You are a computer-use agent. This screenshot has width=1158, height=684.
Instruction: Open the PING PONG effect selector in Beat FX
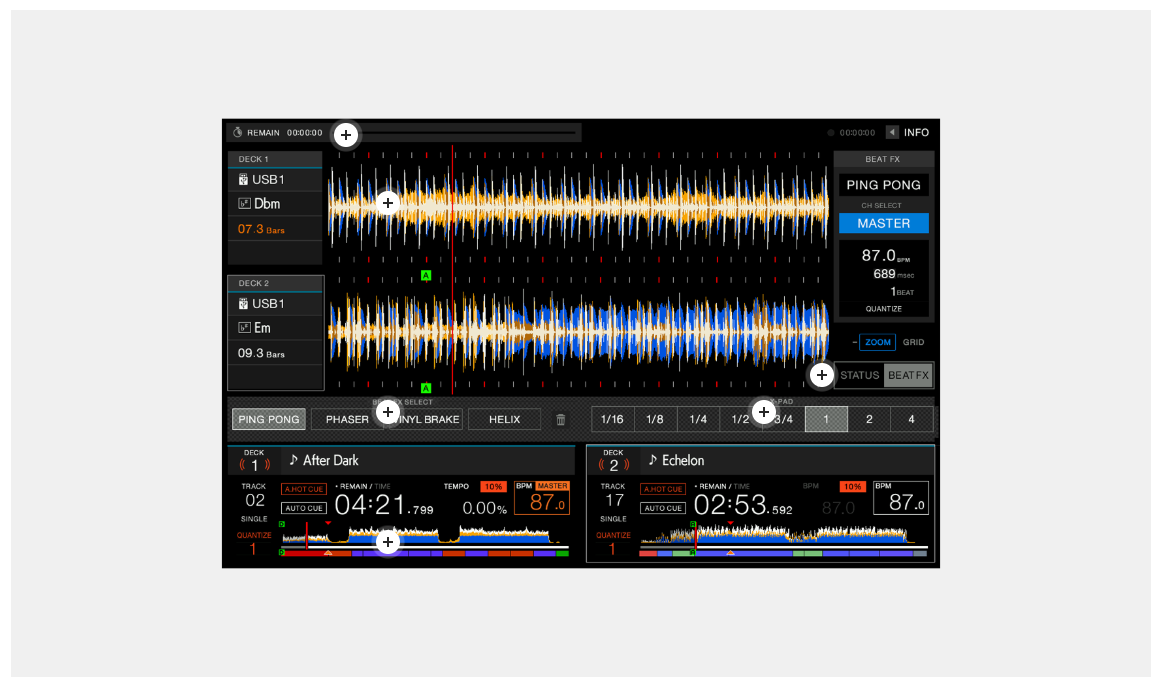pyautogui.click(x=884, y=186)
